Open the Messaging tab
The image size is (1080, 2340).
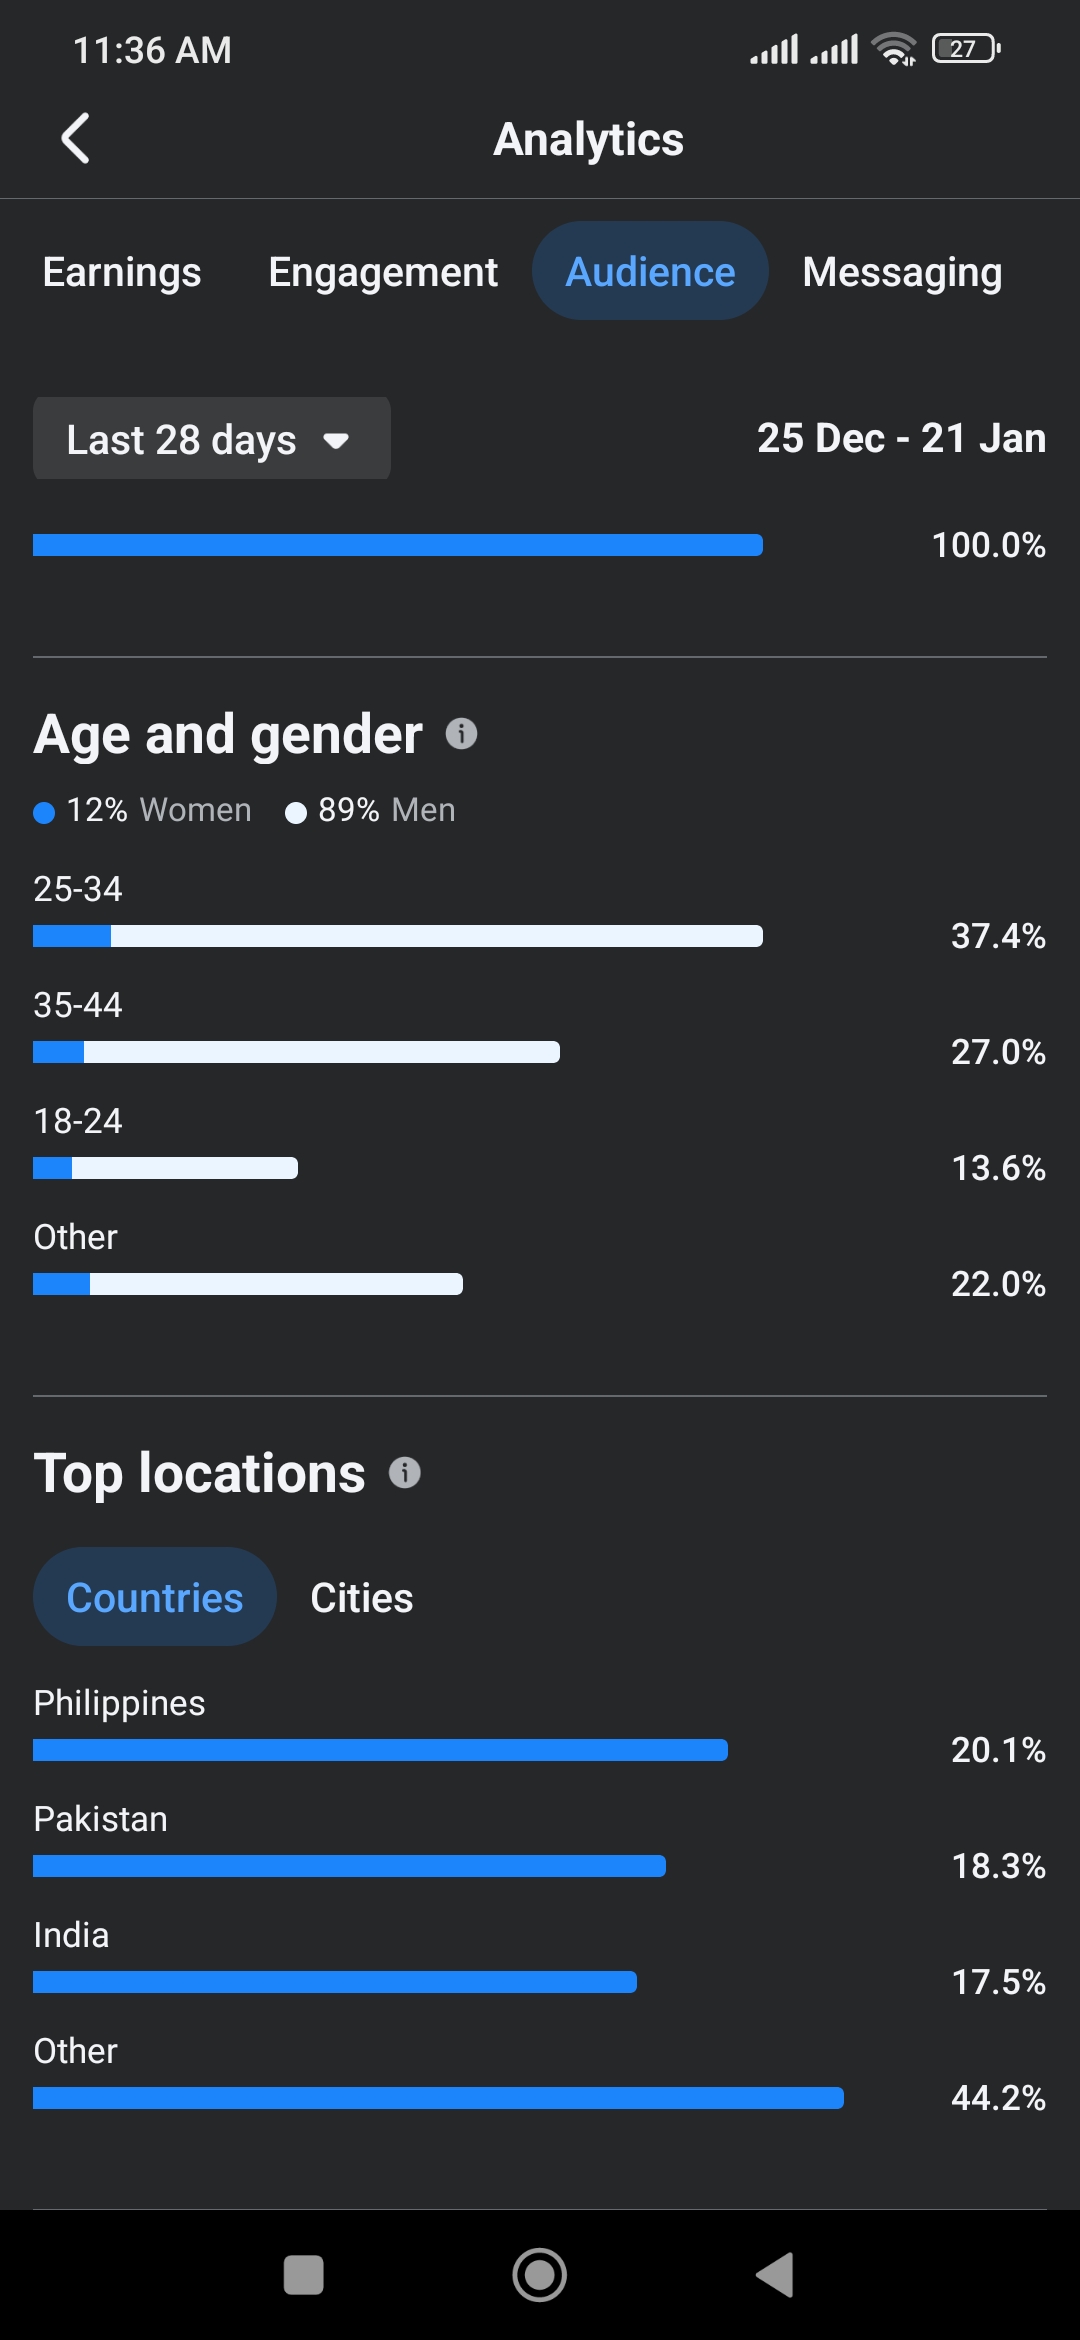902,272
